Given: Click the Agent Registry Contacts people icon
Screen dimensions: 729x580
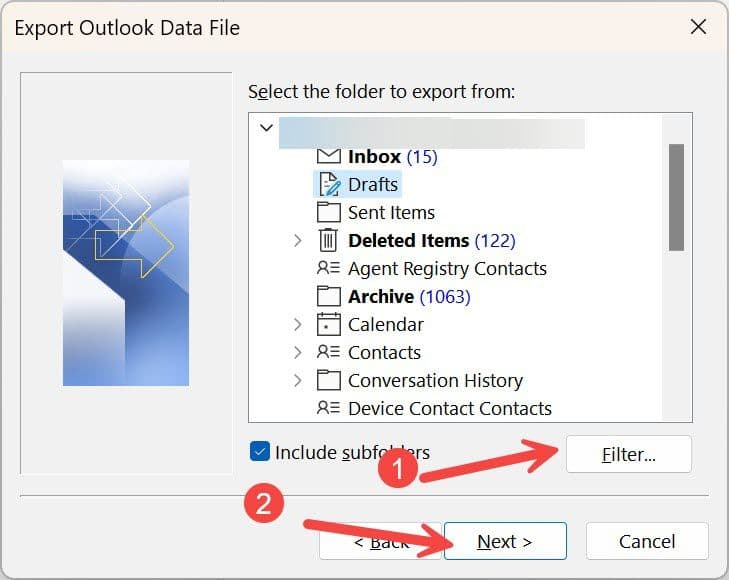Looking at the screenshot, I should click(x=328, y=268).
